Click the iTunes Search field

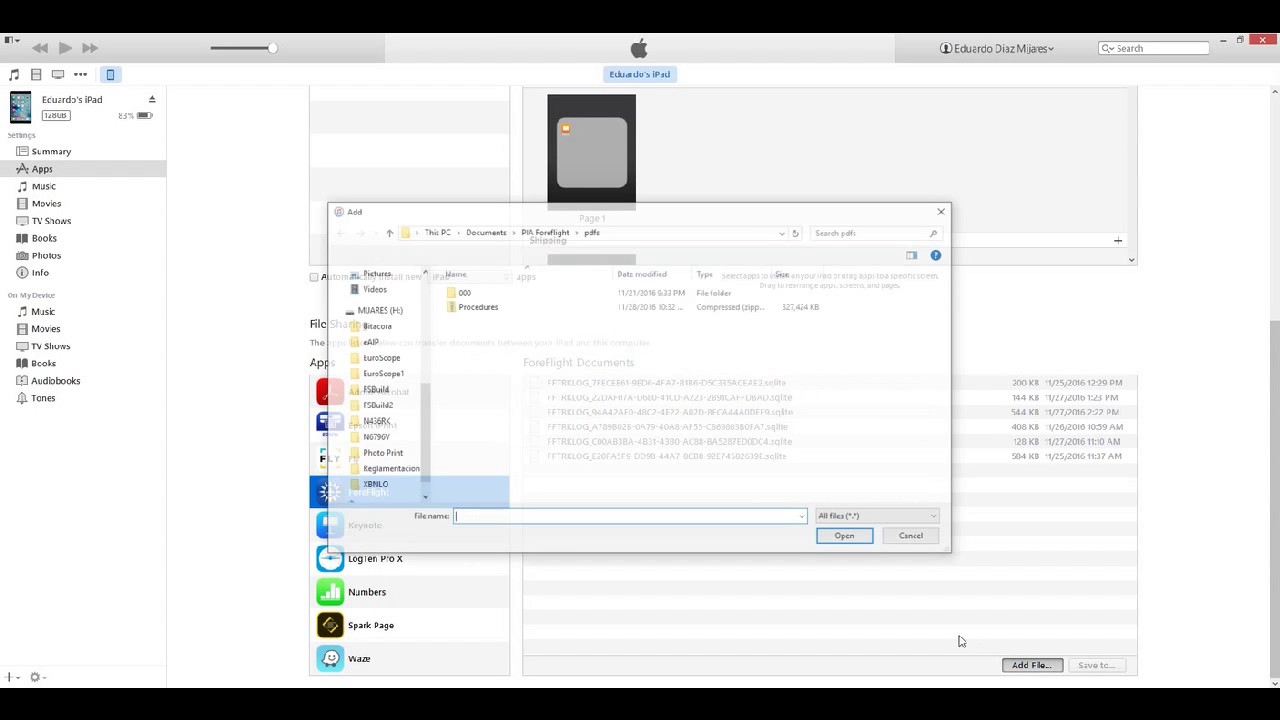[x=1153, y=48]
